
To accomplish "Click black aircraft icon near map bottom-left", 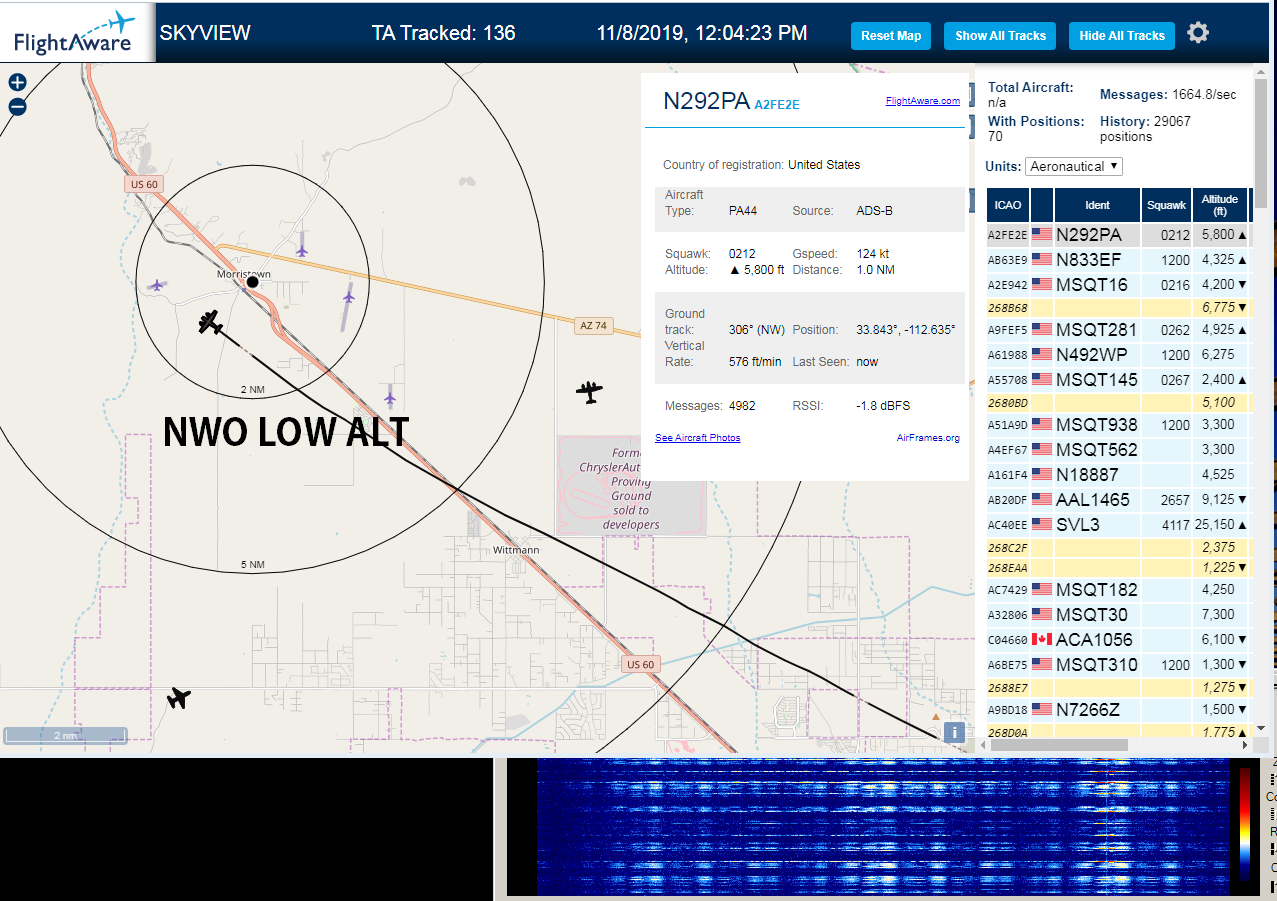I will (x=179, y=697).
